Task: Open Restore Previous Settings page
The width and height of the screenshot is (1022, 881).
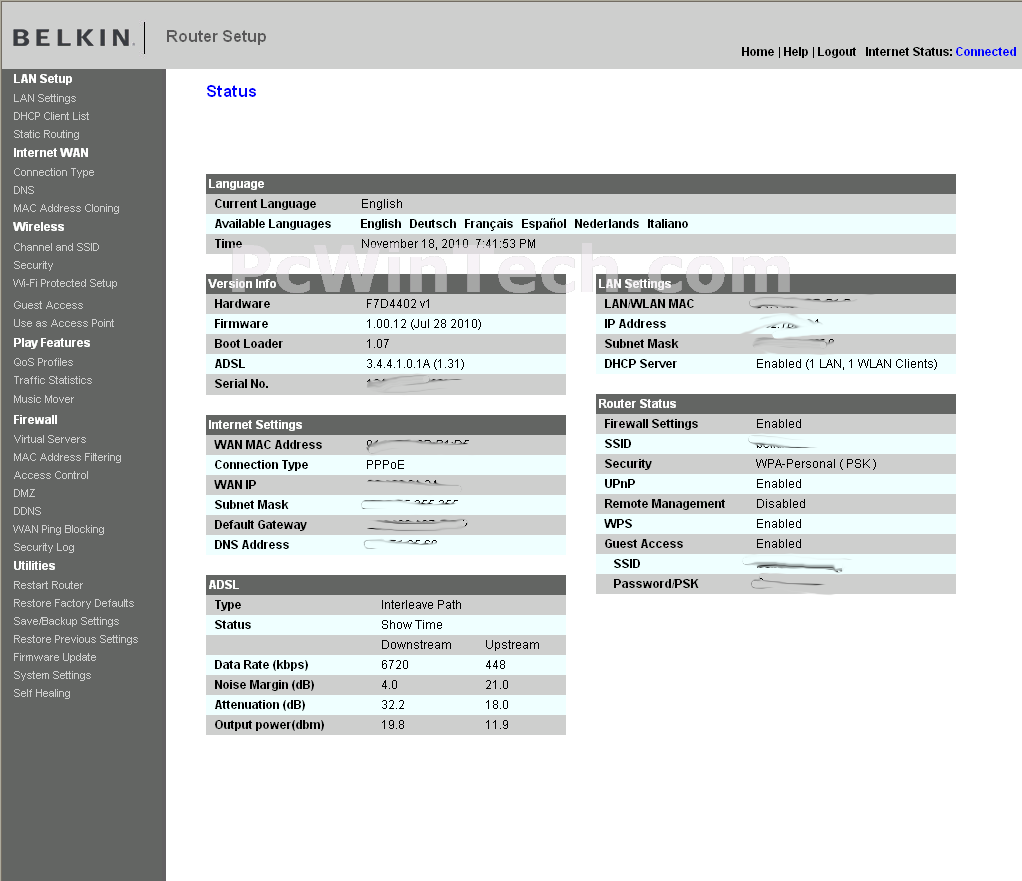Action: point(76,639)
